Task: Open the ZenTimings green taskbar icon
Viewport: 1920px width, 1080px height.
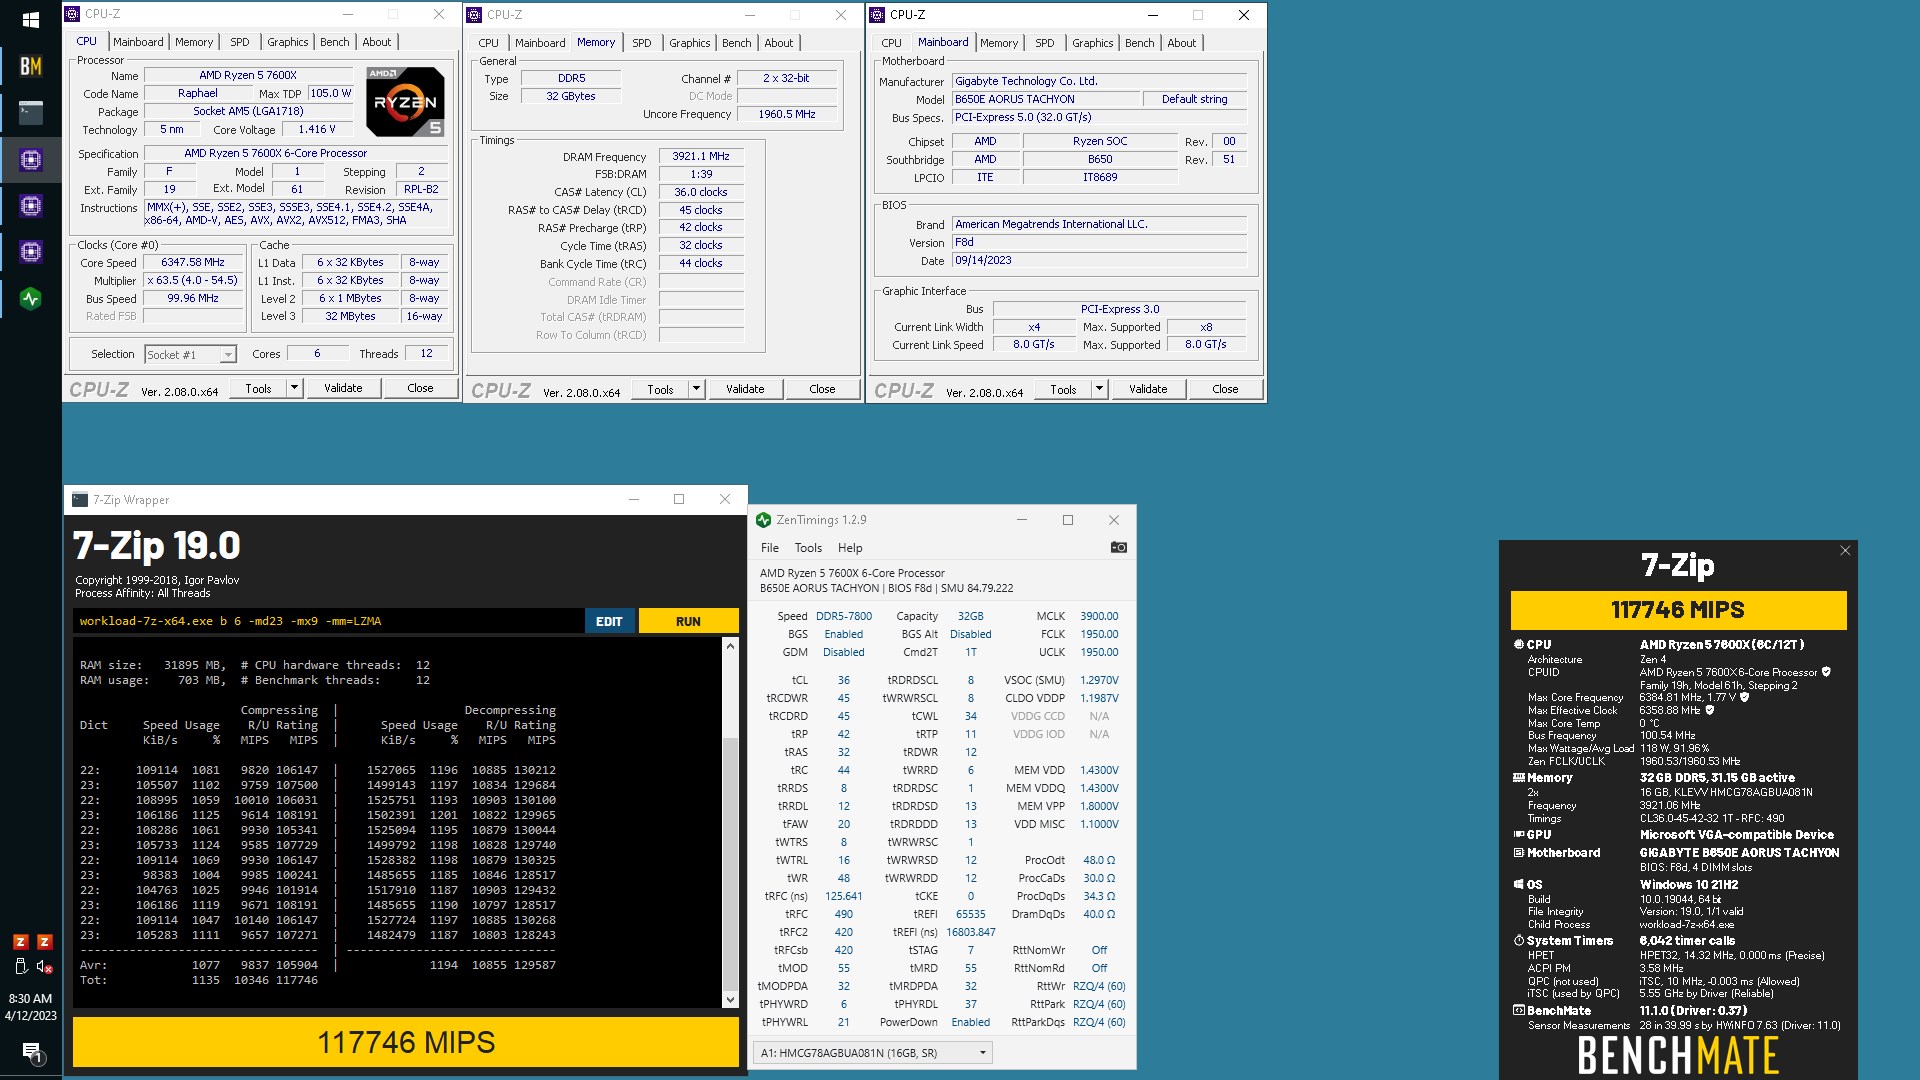Action: click(x=30, y=298)
